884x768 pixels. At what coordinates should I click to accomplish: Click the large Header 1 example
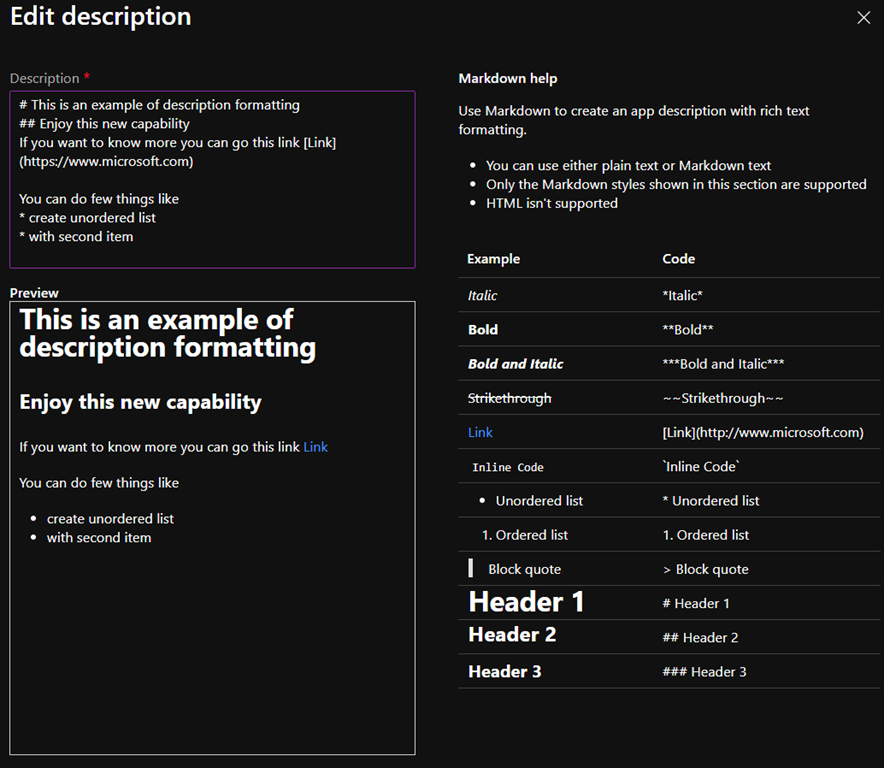click(526, 602)
